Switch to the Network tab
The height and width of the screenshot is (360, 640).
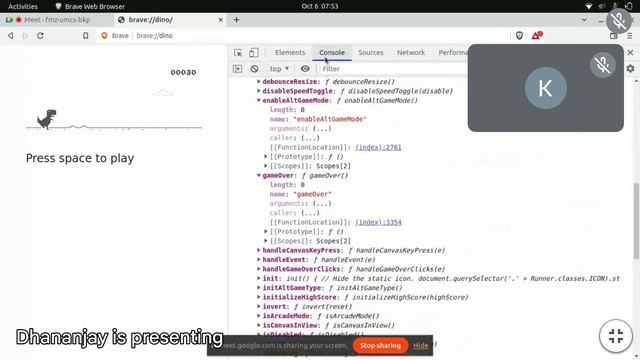point(411,53)
